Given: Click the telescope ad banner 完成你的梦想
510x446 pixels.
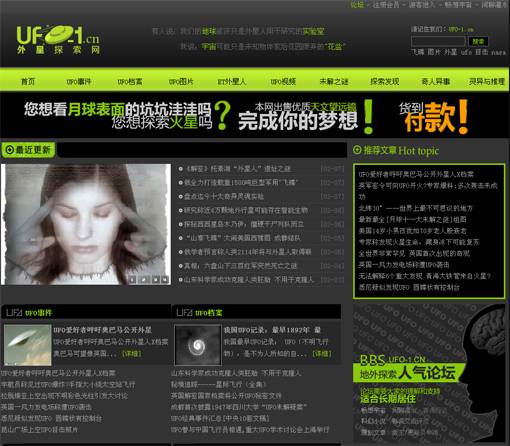Looking at the screenshot, I should [x=298, y=121].
